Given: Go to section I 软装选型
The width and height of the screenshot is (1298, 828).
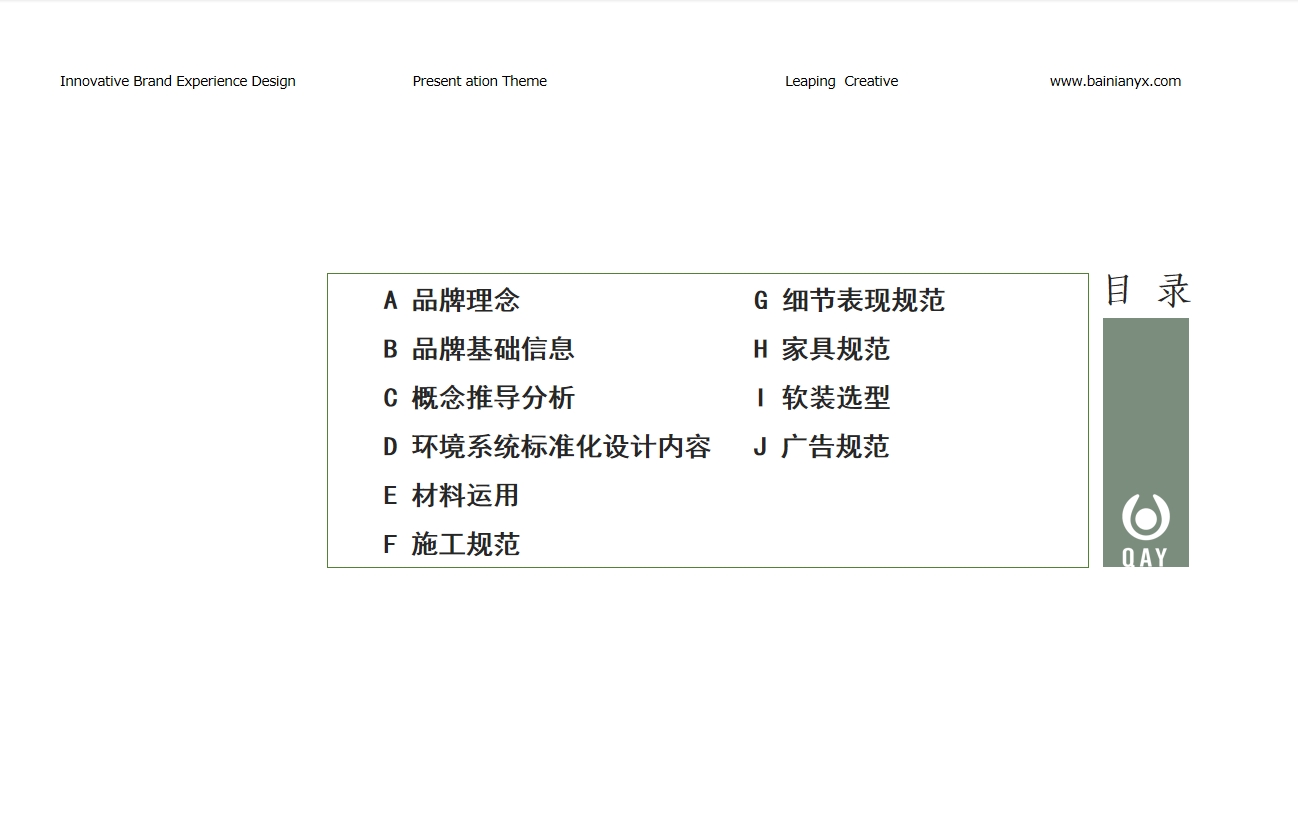Looking at the screenshot, I should 835,398.
